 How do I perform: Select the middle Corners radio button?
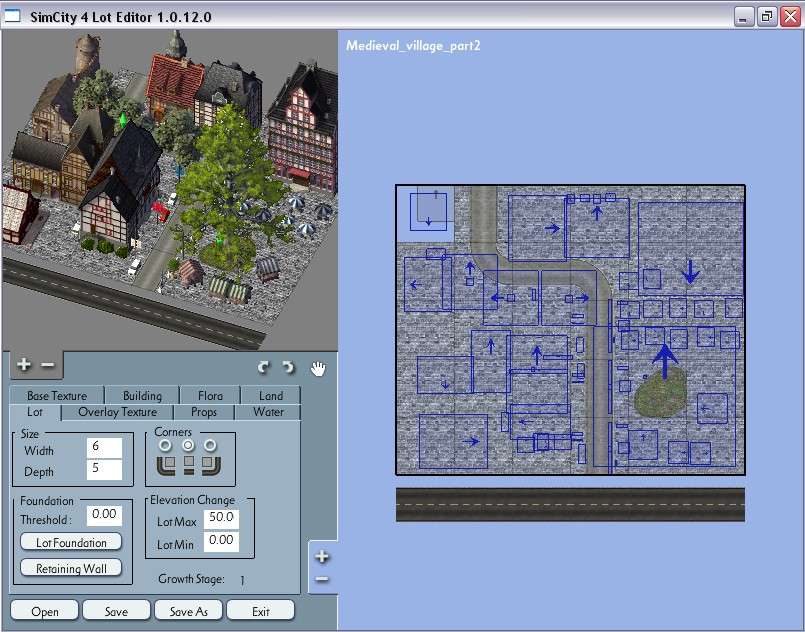188,445
